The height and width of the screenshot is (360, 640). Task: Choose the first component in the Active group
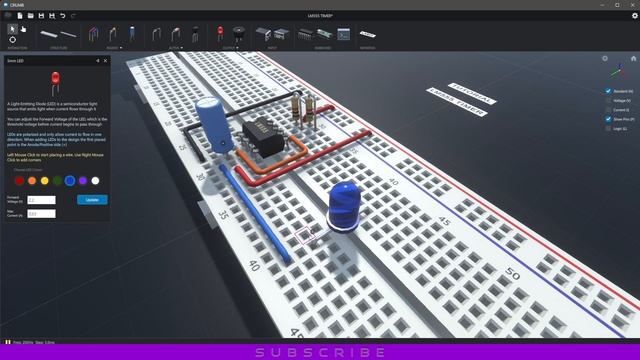tap(156, 34)
